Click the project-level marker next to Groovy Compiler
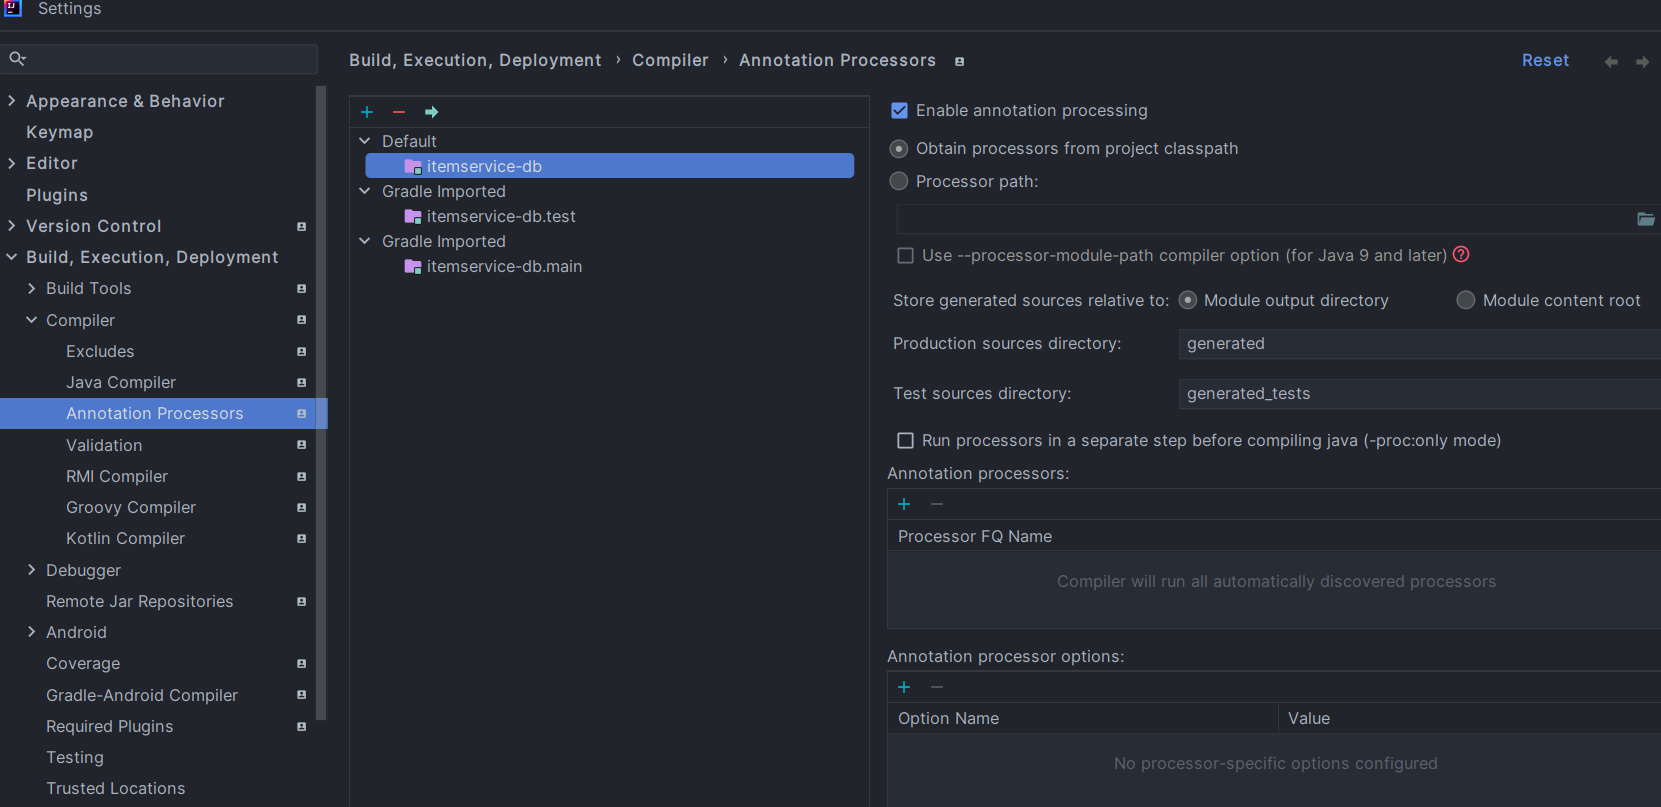The width and height of the screenshot is (1661, 807). (301, 508)
